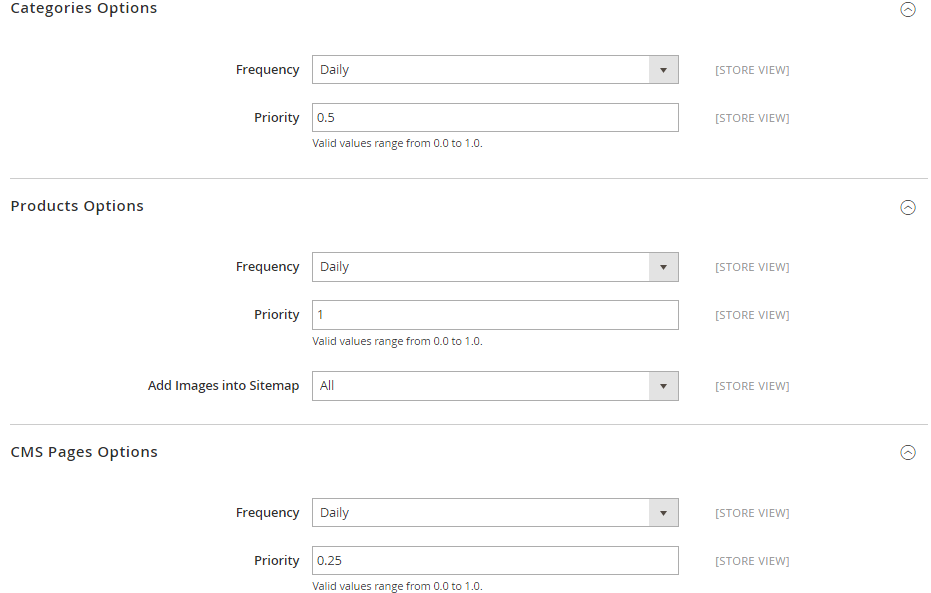The height and width of the screenshot is (593, 931).
Task: Click the Priority label under Products Options
Action: pos(276,315)
